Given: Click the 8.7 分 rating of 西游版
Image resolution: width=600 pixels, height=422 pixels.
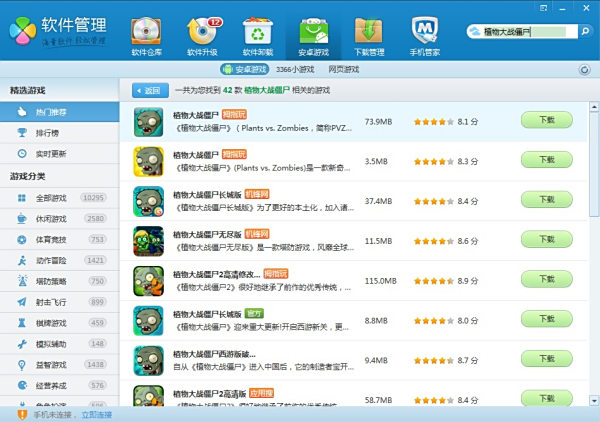Looking at the screenshot, I should [x=446, y=360].
